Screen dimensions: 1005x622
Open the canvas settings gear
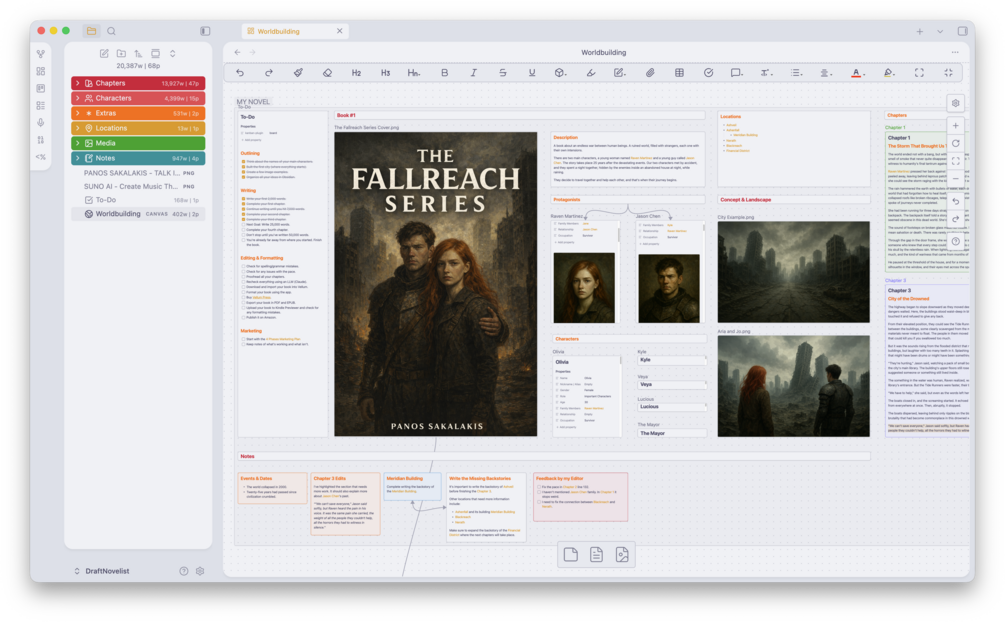(956, 103)
